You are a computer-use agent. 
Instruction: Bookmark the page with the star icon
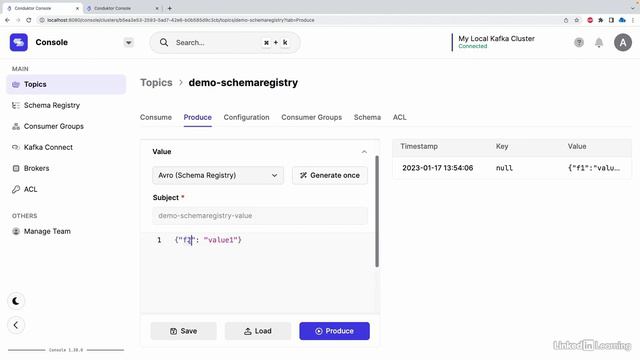(577, 20)
